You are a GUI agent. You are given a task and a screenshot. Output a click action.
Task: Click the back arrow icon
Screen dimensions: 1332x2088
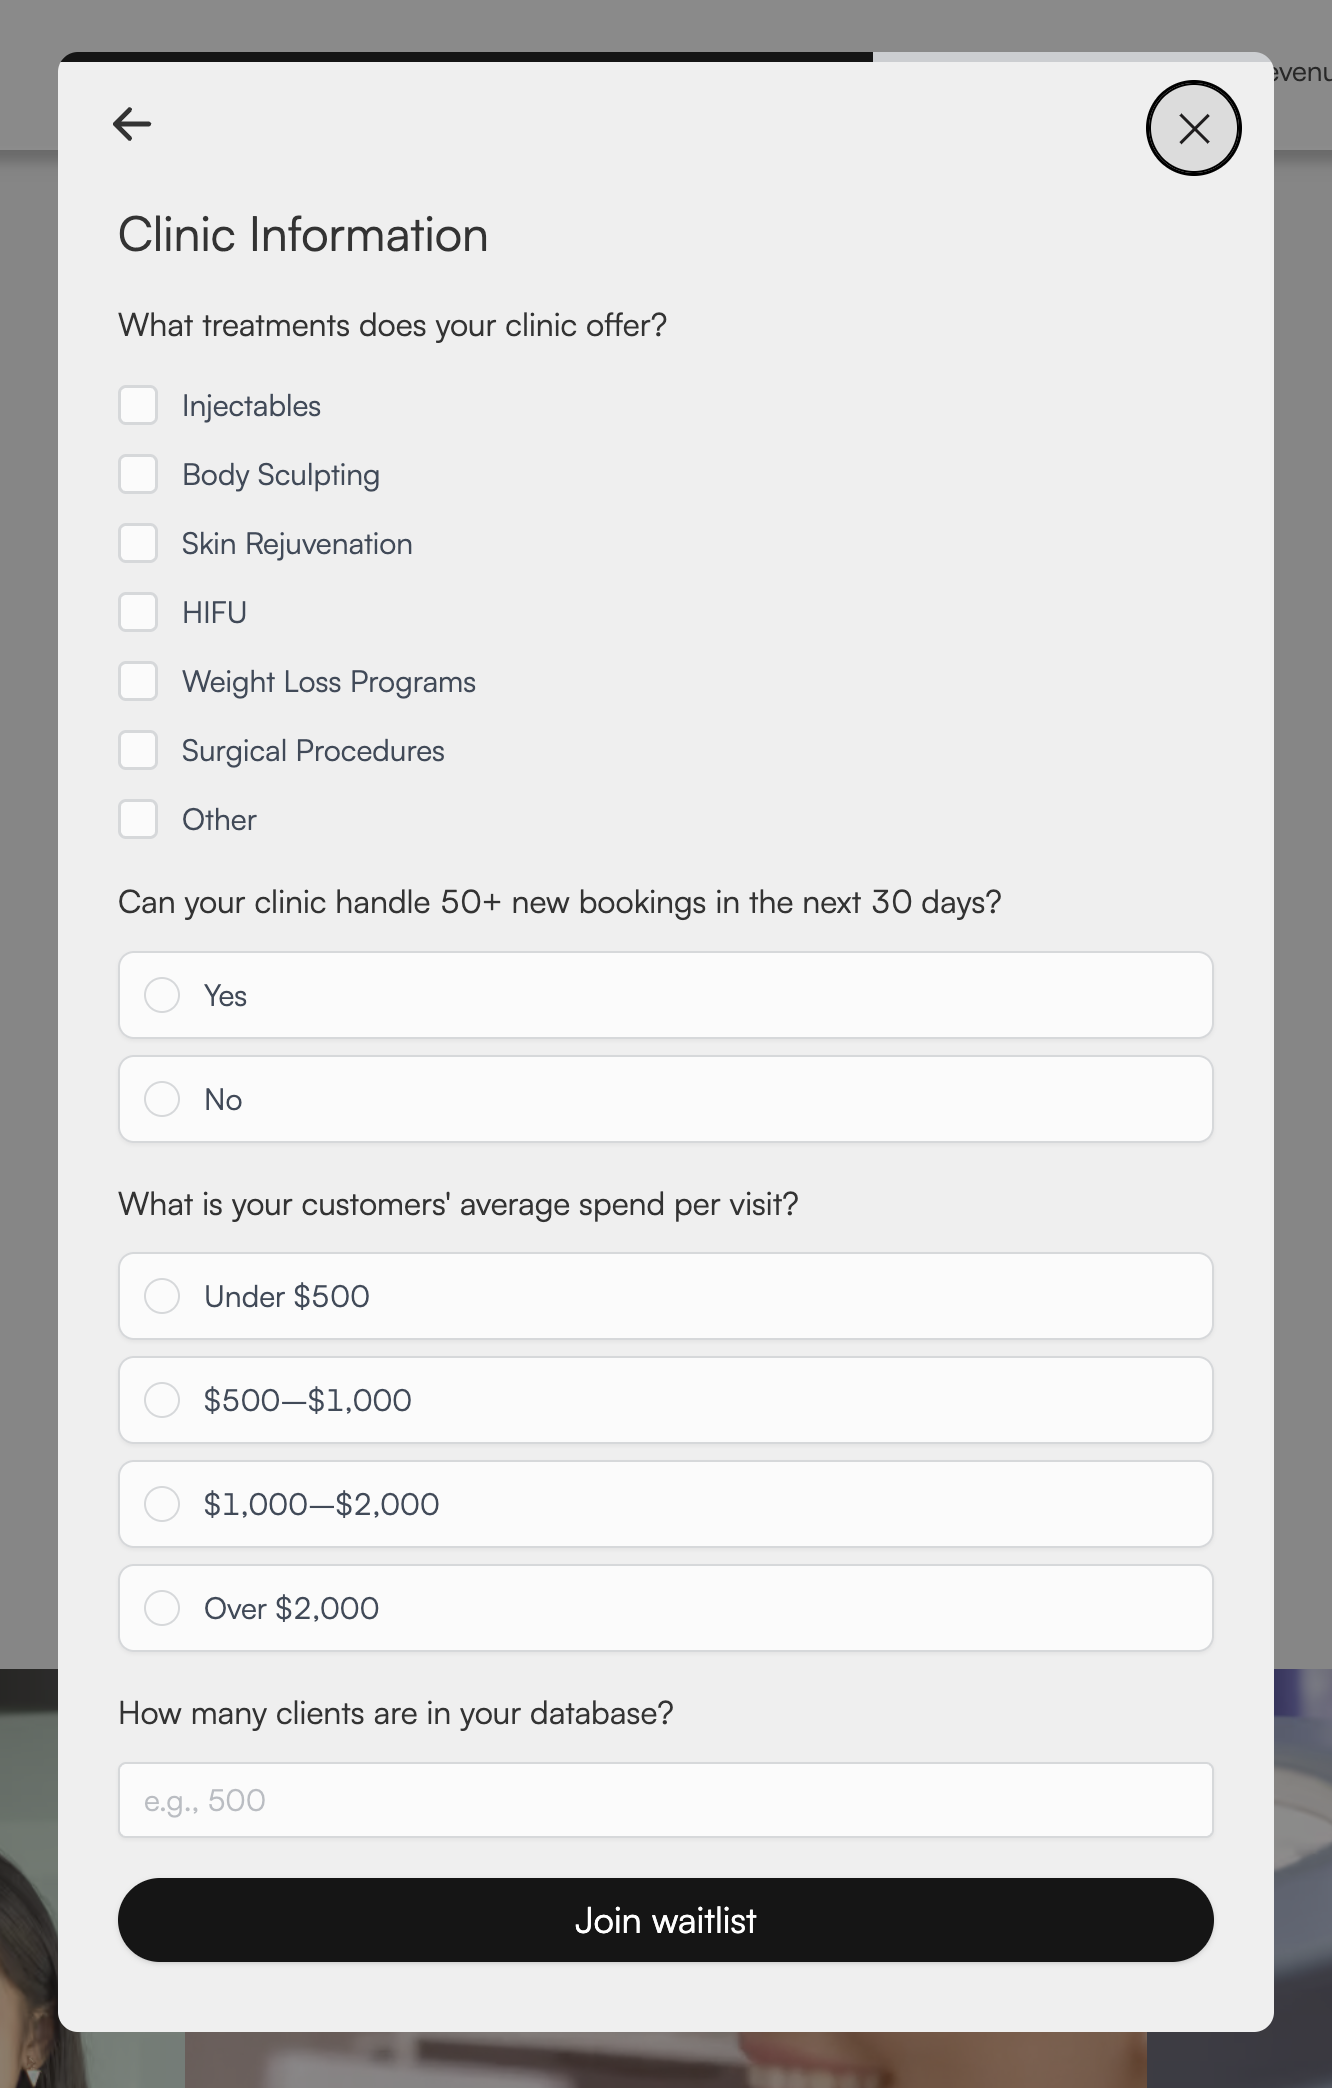point(132,124)
